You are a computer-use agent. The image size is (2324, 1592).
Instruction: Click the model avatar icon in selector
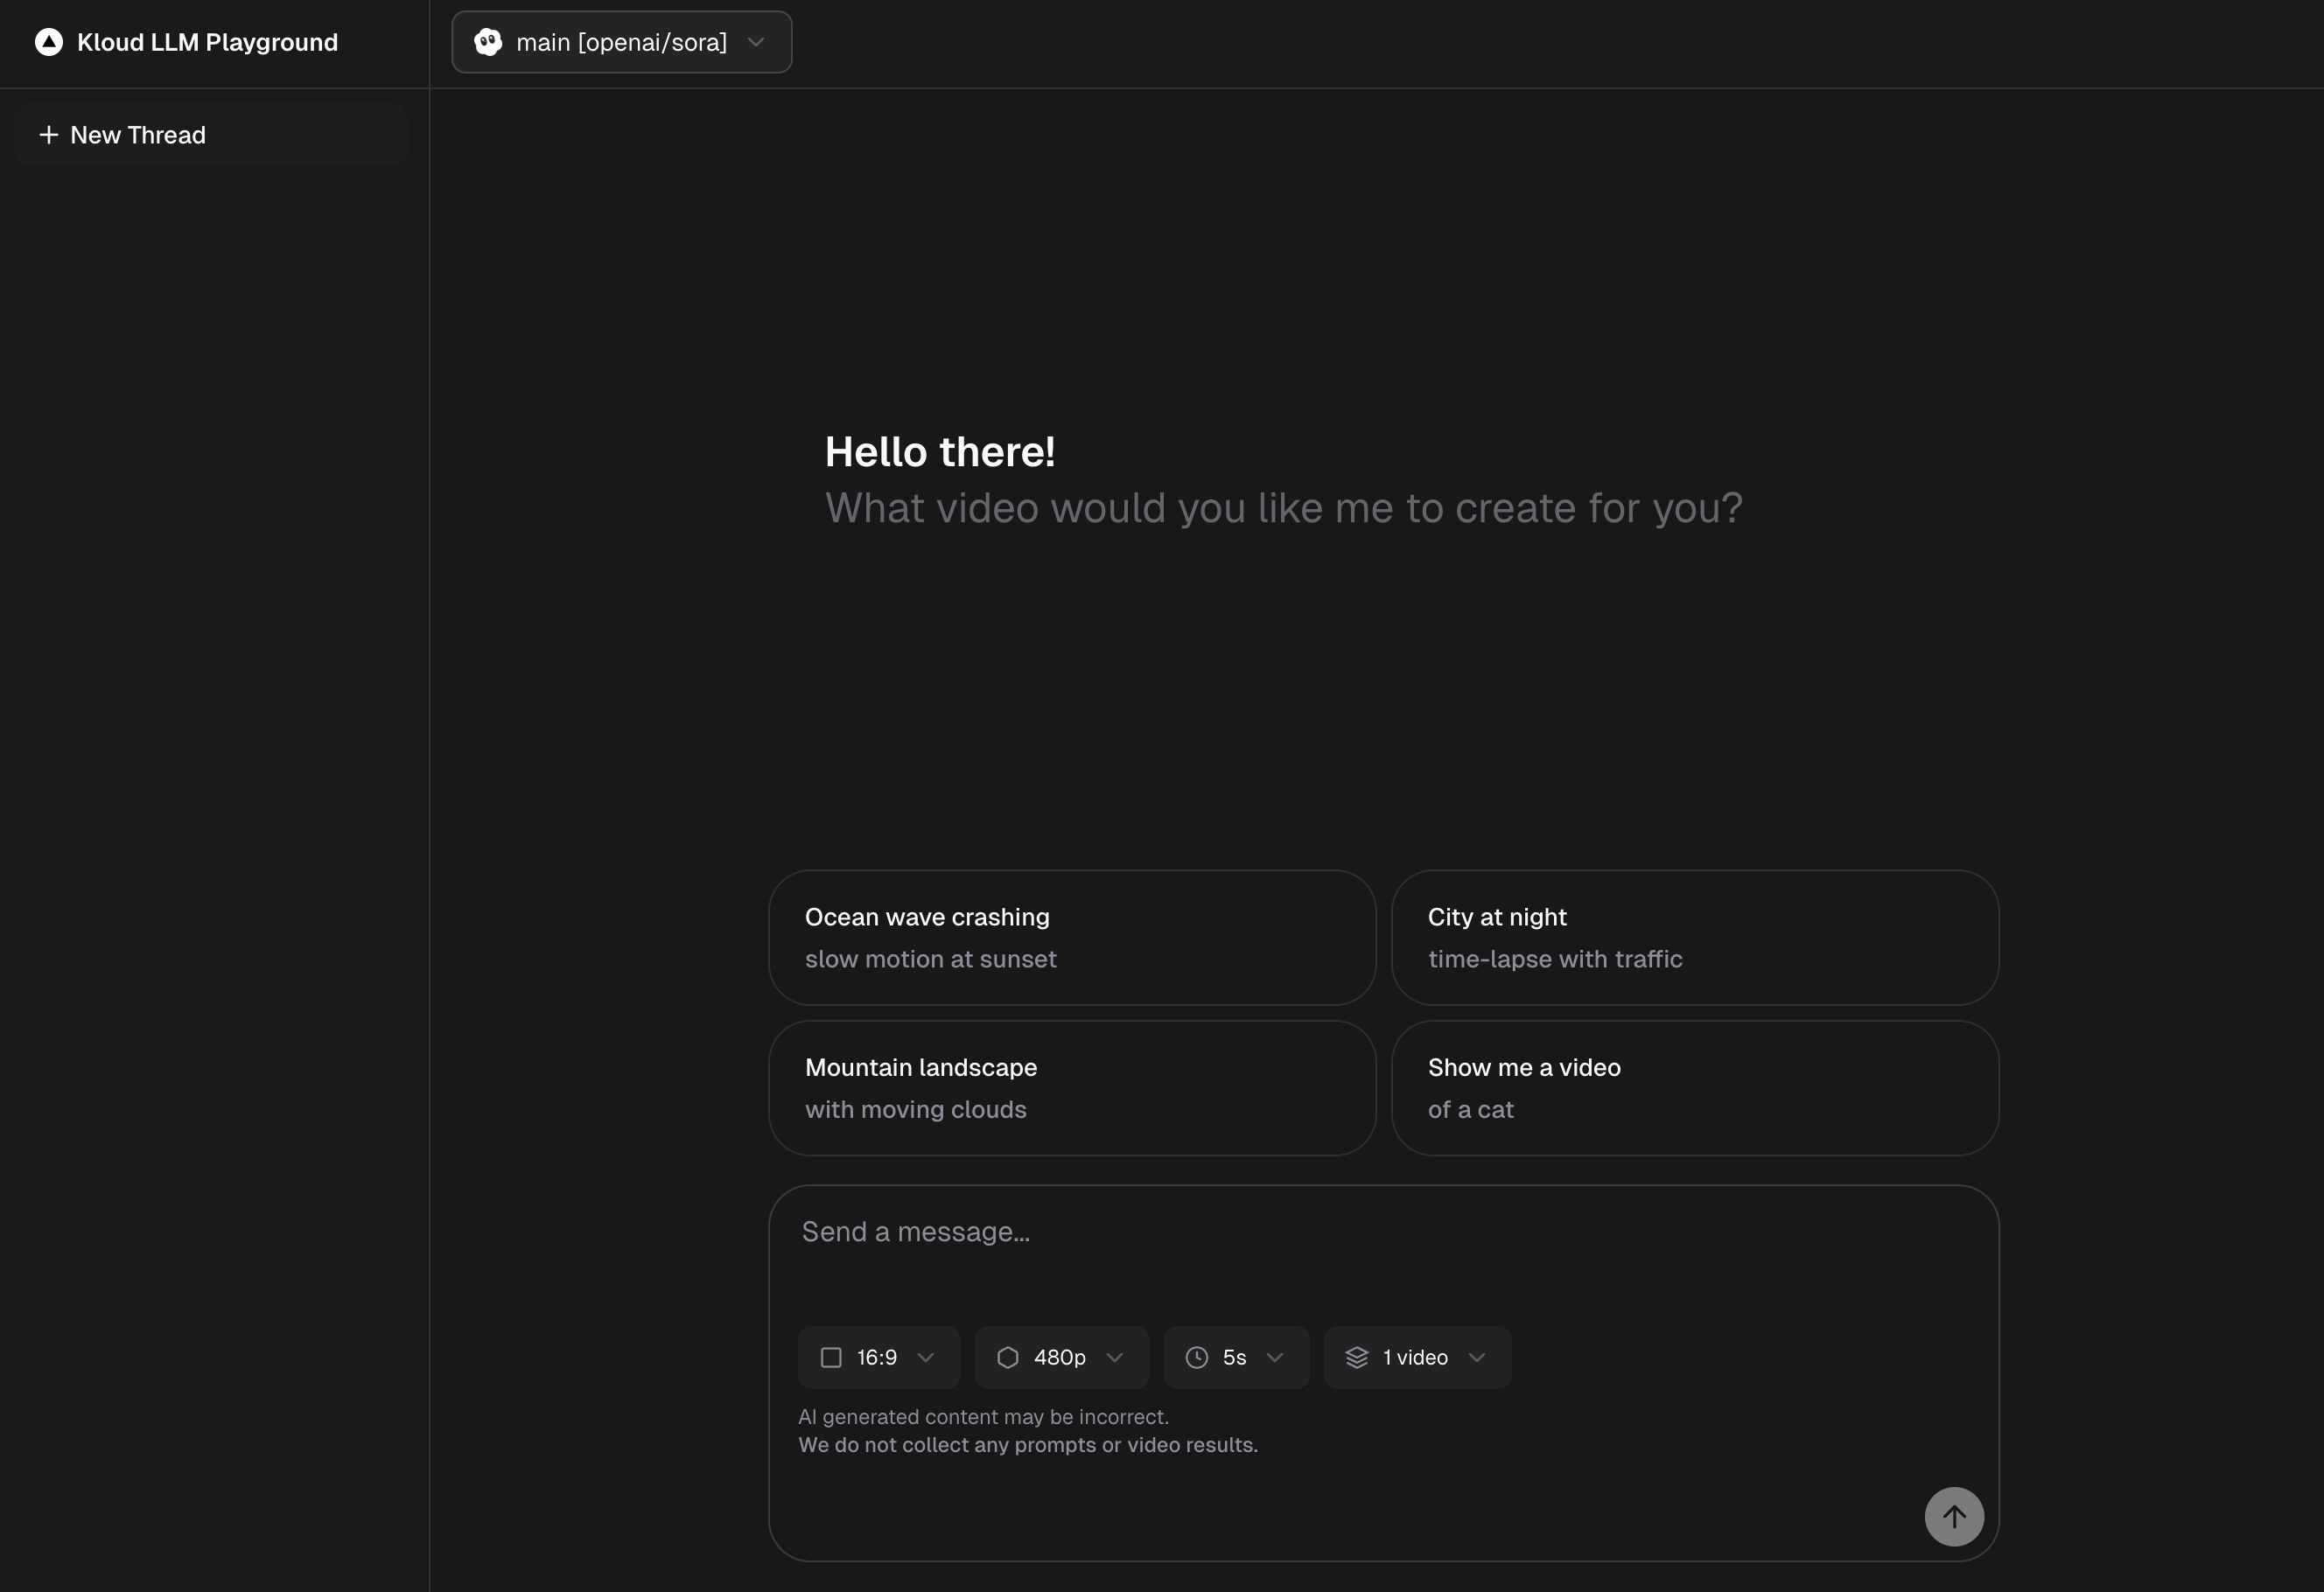tap(488, 42)
